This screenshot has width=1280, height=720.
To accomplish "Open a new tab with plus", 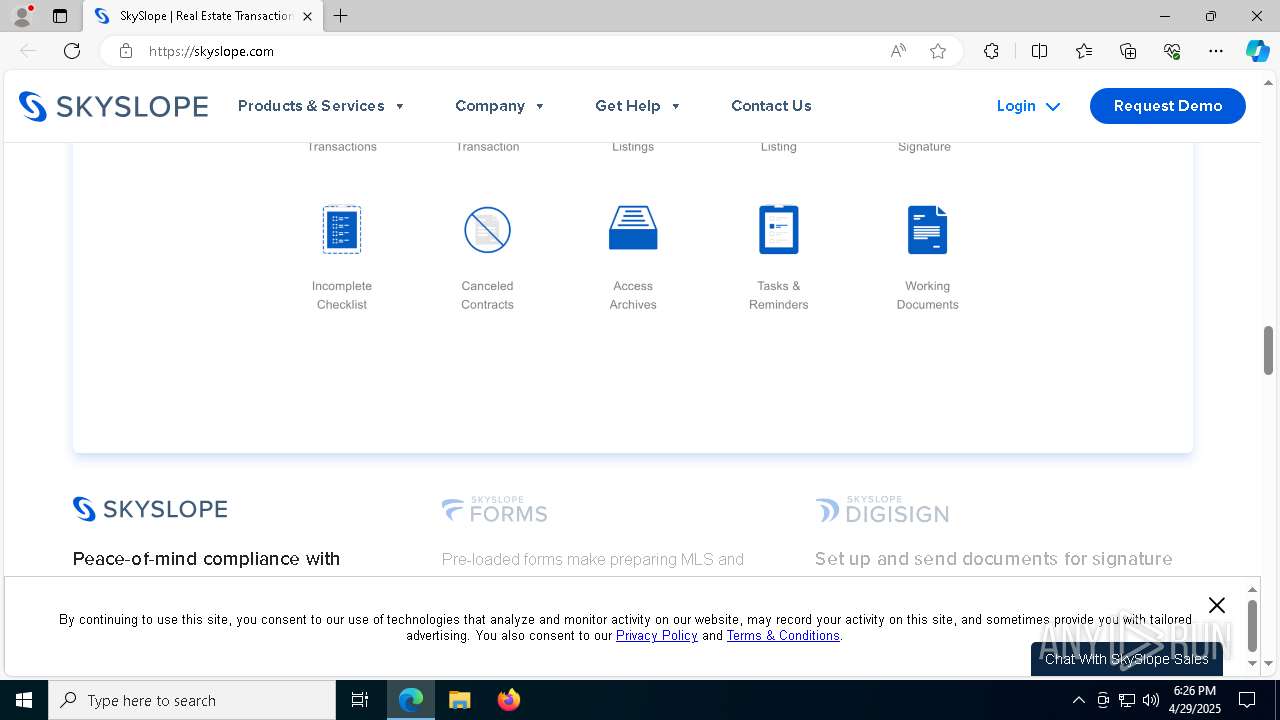I will point(341,16).
